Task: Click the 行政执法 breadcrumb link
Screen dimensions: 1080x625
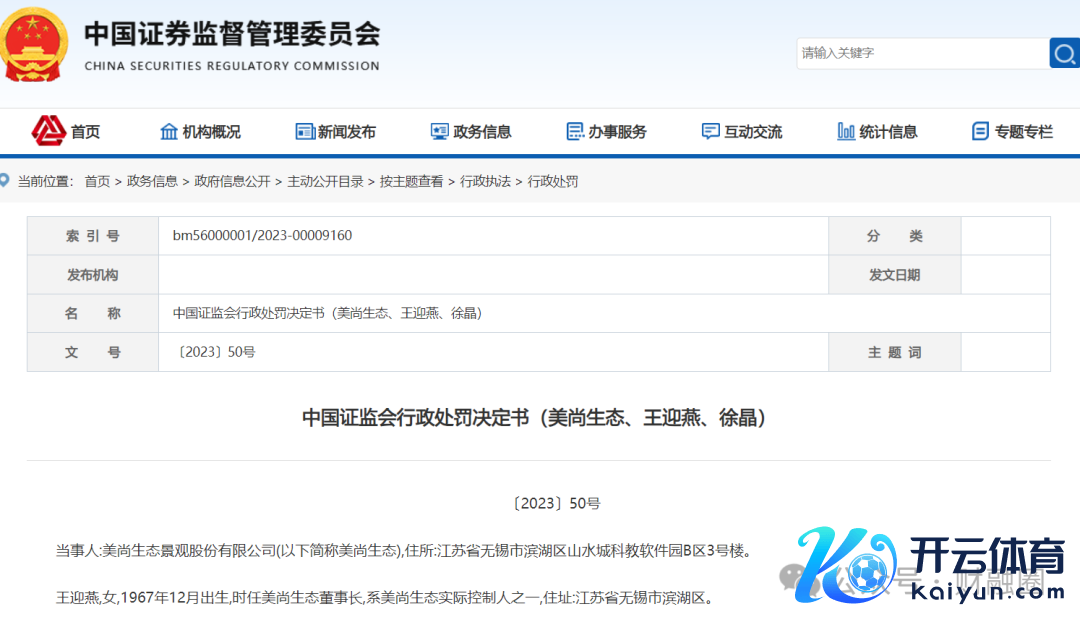Action: tap(485, 181)
